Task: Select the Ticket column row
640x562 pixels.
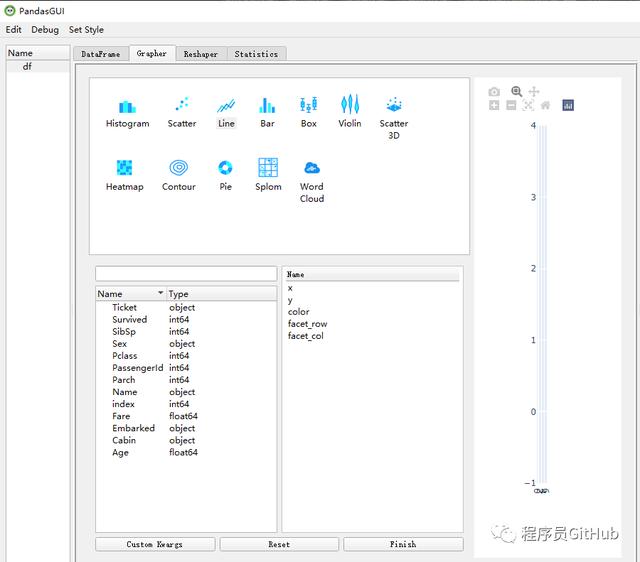Action: [186, 307]
